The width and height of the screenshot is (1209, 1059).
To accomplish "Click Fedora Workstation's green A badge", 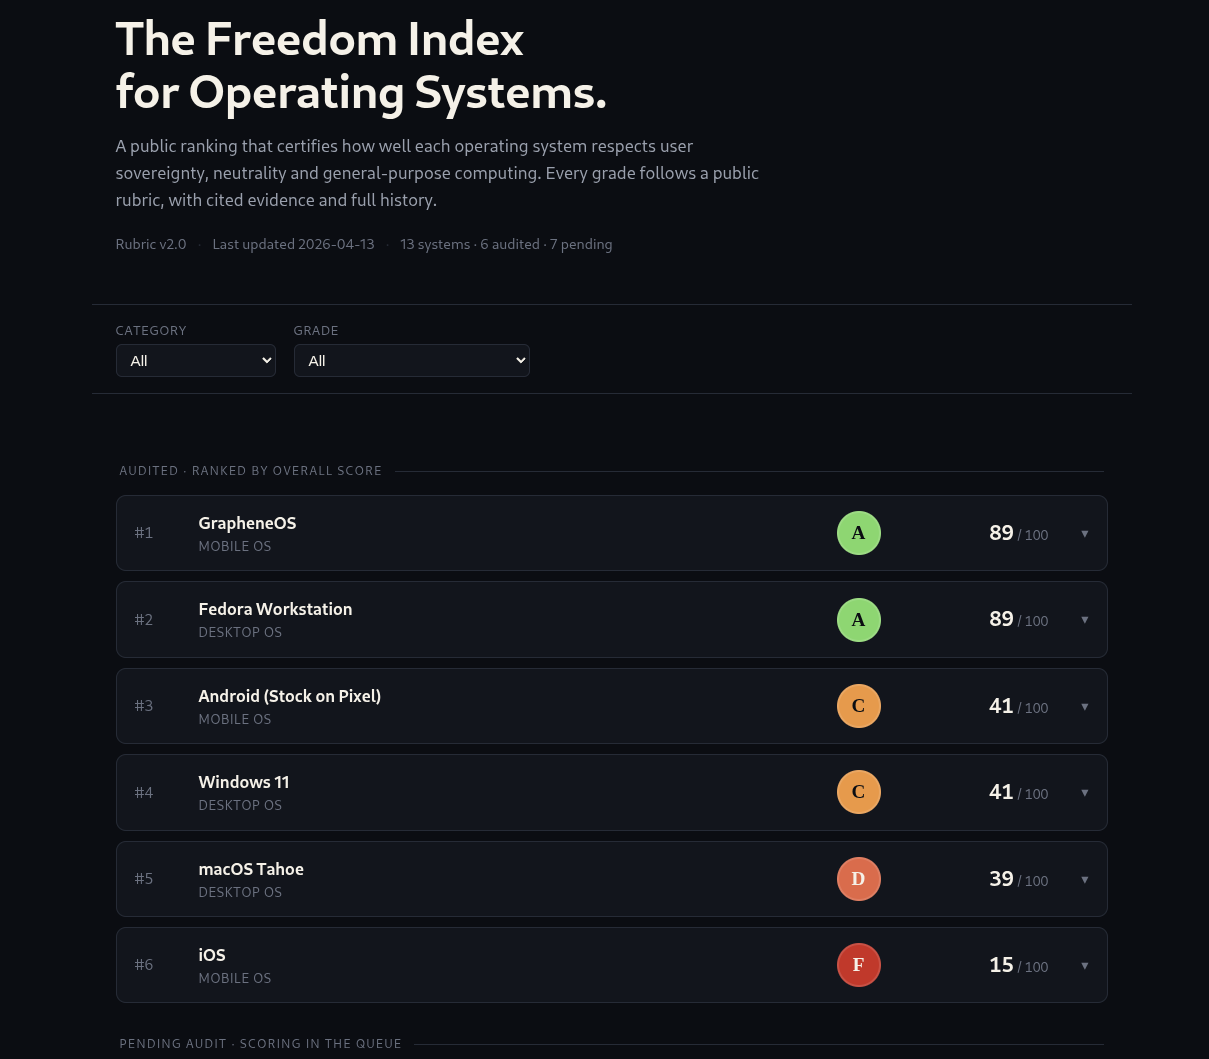I will point(858,619).
